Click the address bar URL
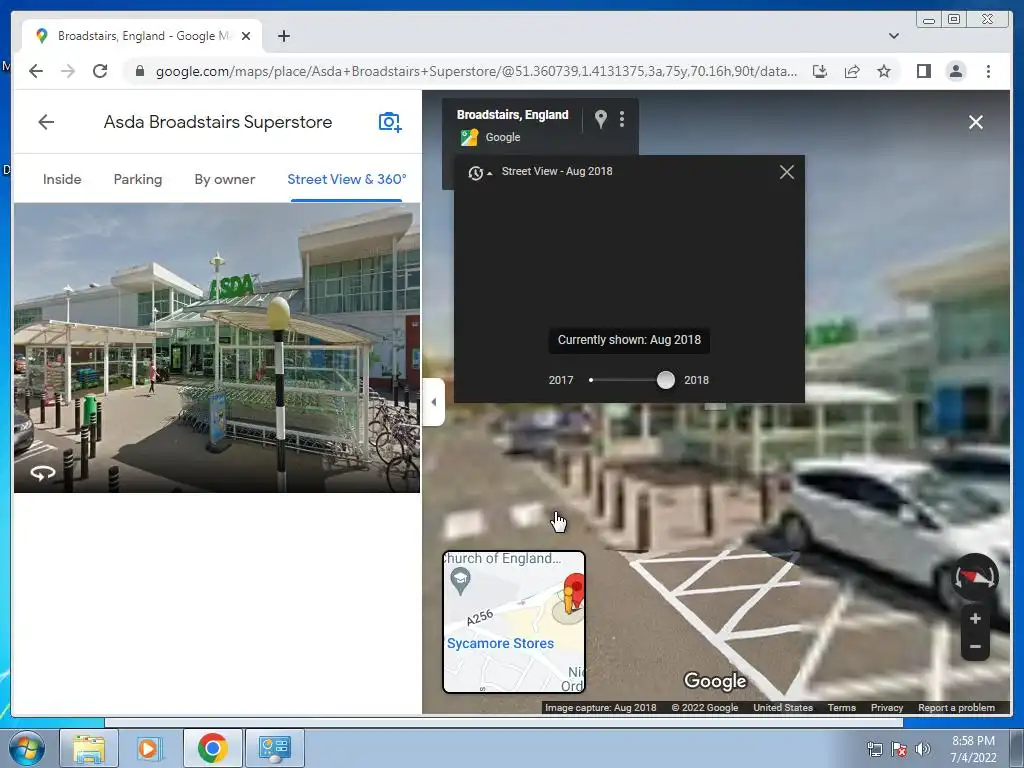Screen dimensions: 1024x768 (476, 71)
